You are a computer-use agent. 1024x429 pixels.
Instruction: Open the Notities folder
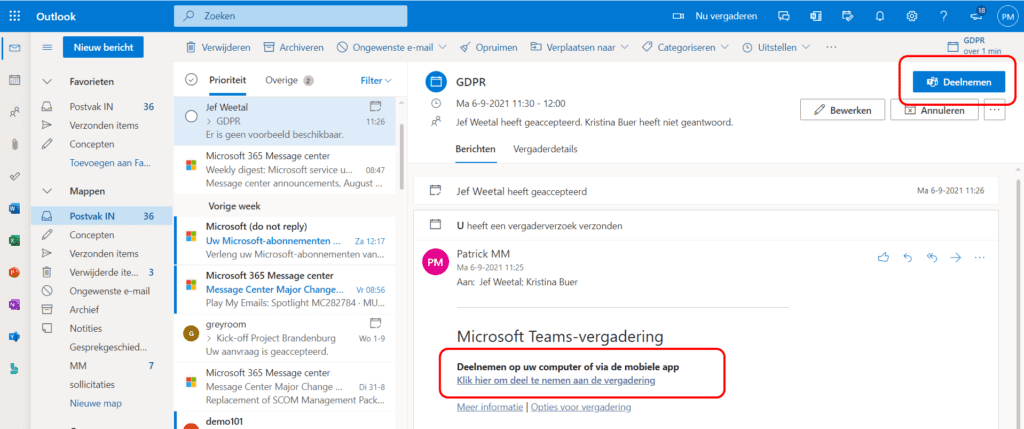pos(101,328)
